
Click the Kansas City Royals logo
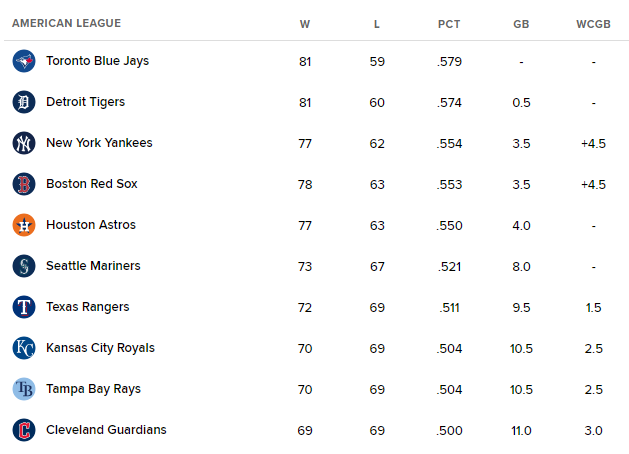(24, 348)
